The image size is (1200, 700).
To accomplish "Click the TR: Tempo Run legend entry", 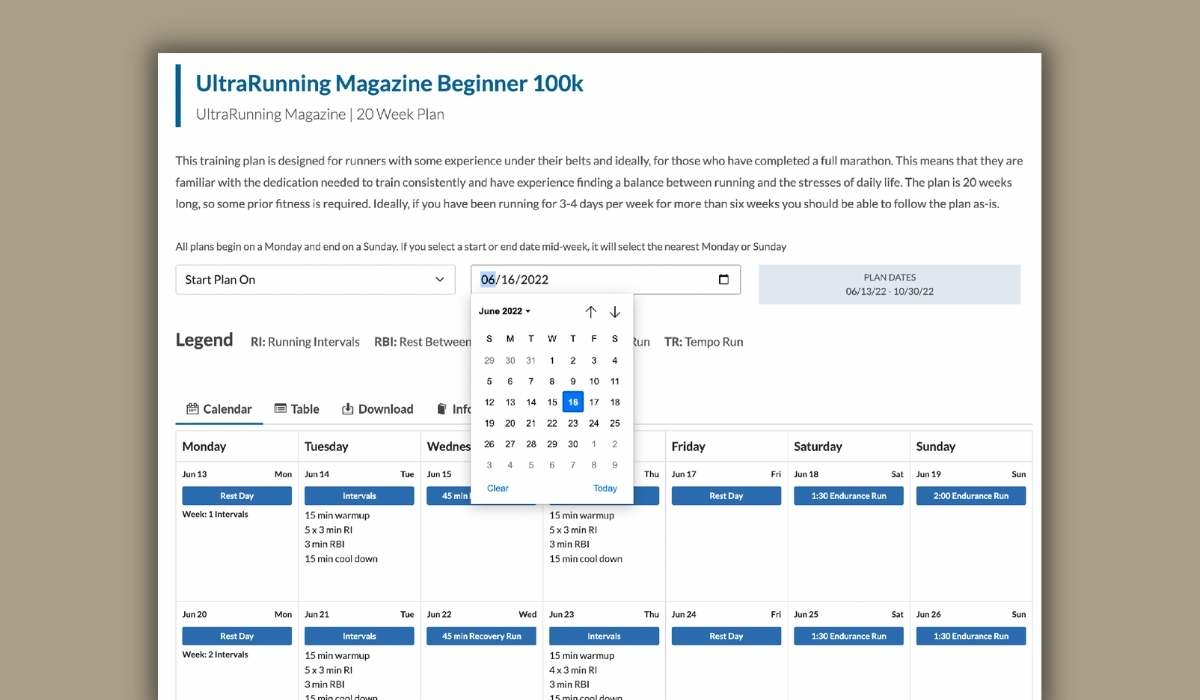I will [x=704, y=342].
